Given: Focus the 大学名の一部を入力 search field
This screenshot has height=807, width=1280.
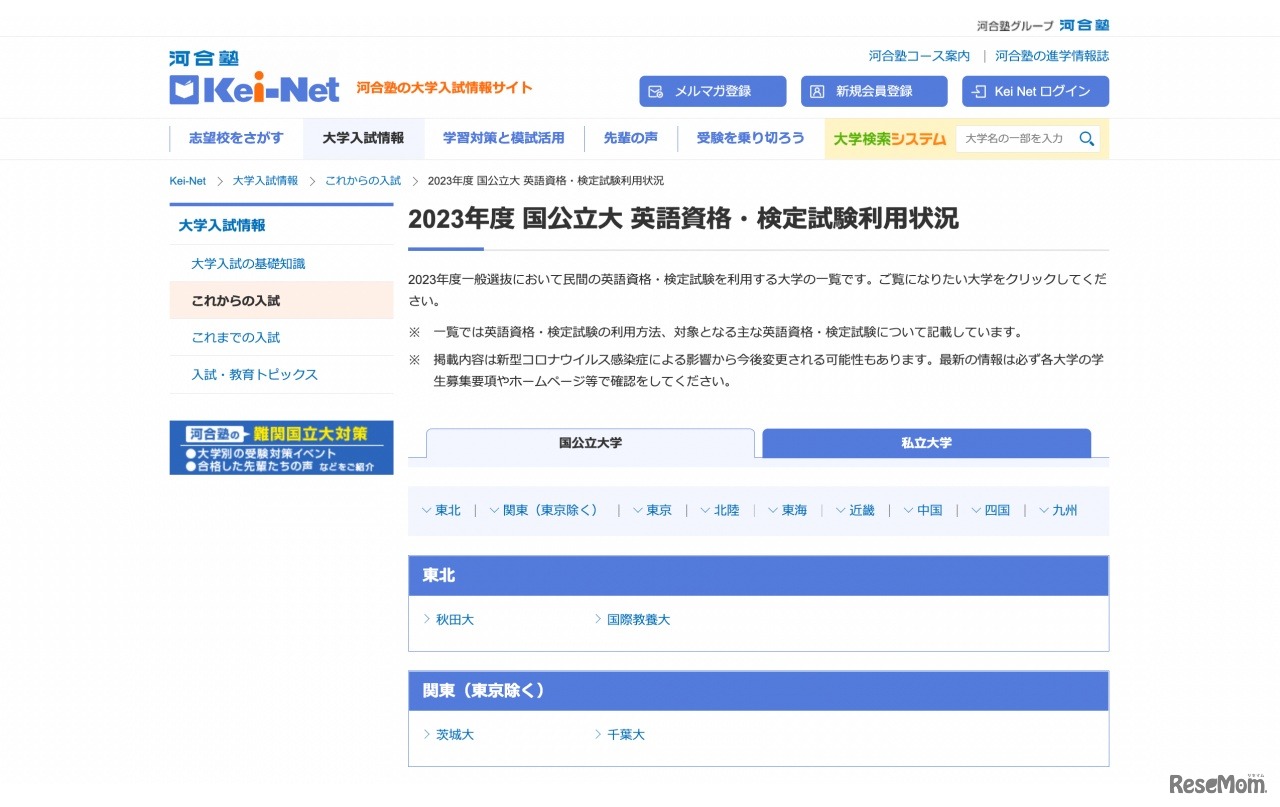Looking at the screenshot, I should (1015, 139).
